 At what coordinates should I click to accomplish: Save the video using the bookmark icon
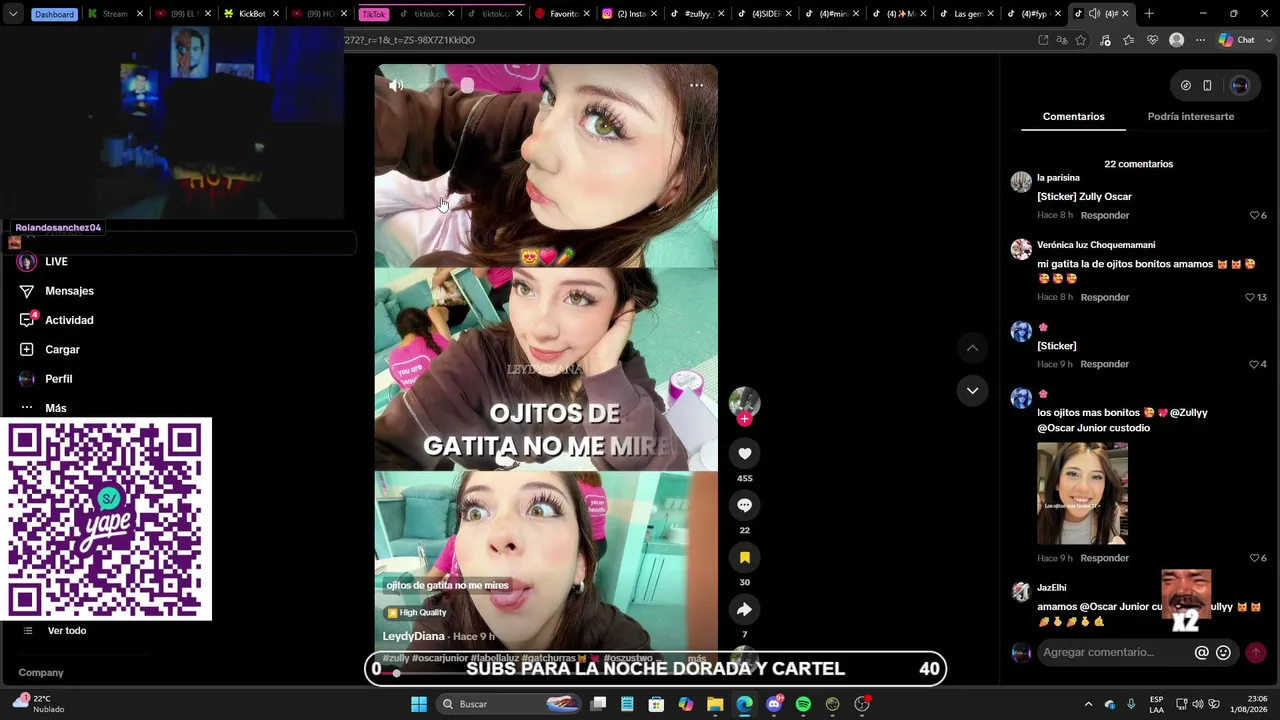[x=744, y=558]
